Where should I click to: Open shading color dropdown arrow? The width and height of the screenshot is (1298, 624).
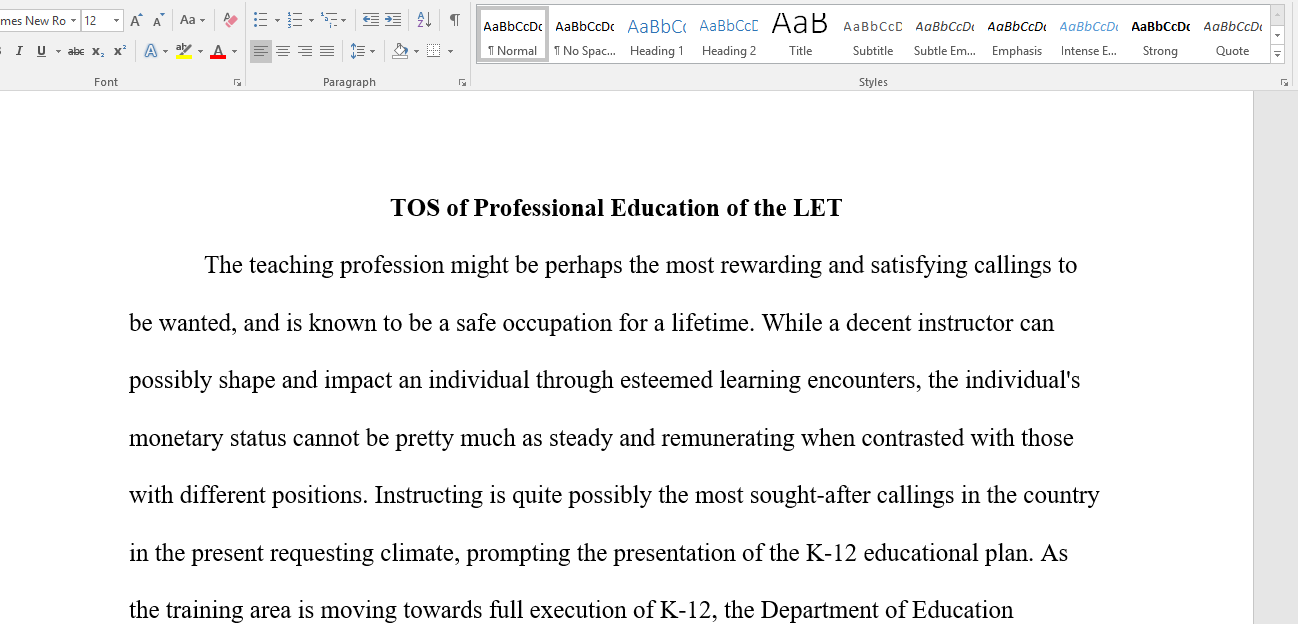(416, 51)
